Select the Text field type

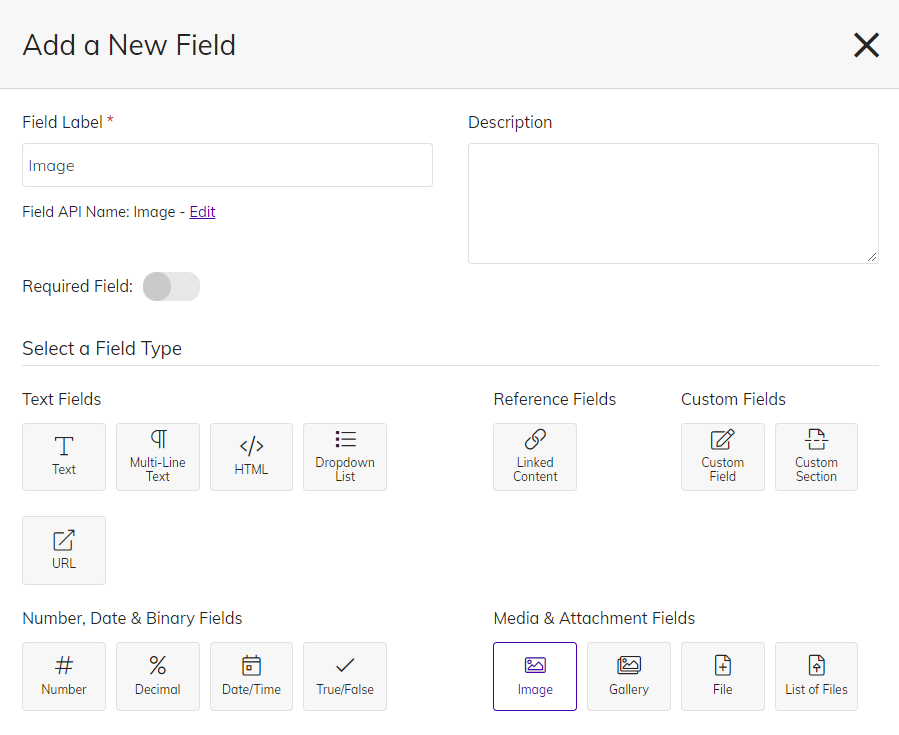[64, 457]
